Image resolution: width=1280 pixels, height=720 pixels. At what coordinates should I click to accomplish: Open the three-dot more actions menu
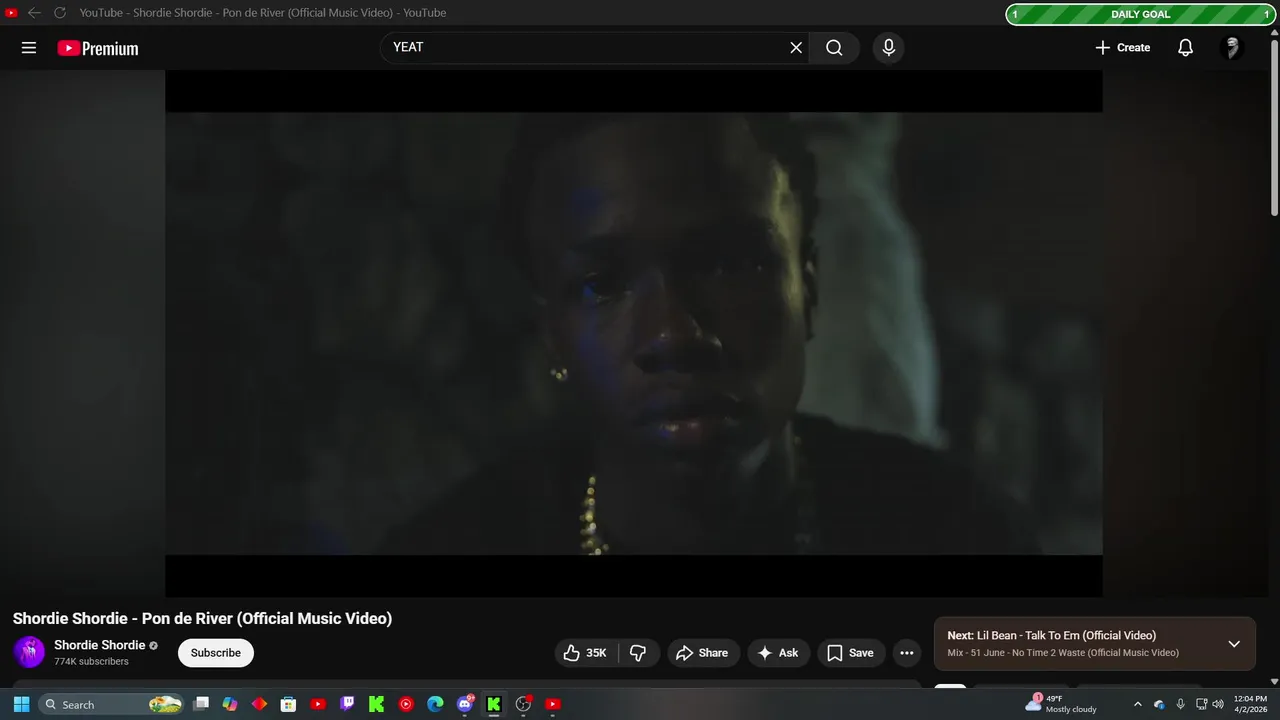[x=907, y=653]
